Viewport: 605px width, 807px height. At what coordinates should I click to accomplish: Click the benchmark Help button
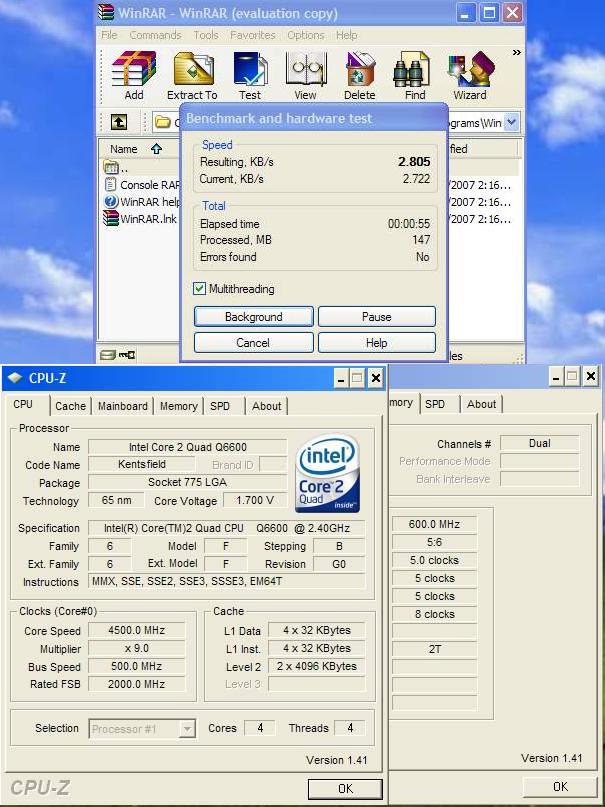(377, 343)
